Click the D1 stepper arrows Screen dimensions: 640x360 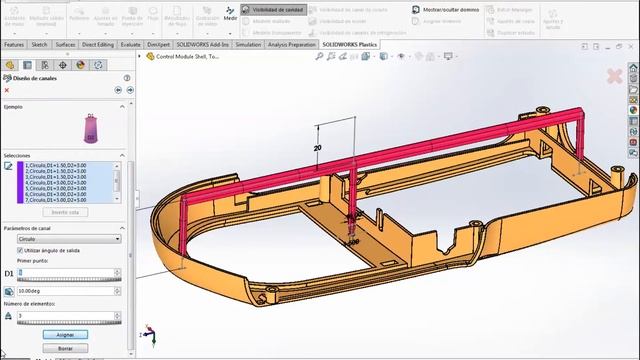[118, 272]
